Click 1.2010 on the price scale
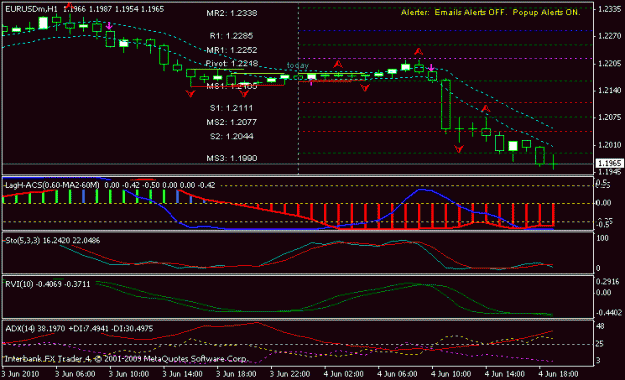The width and height of the screenshot is (625, 380). (x=610, y=145)
